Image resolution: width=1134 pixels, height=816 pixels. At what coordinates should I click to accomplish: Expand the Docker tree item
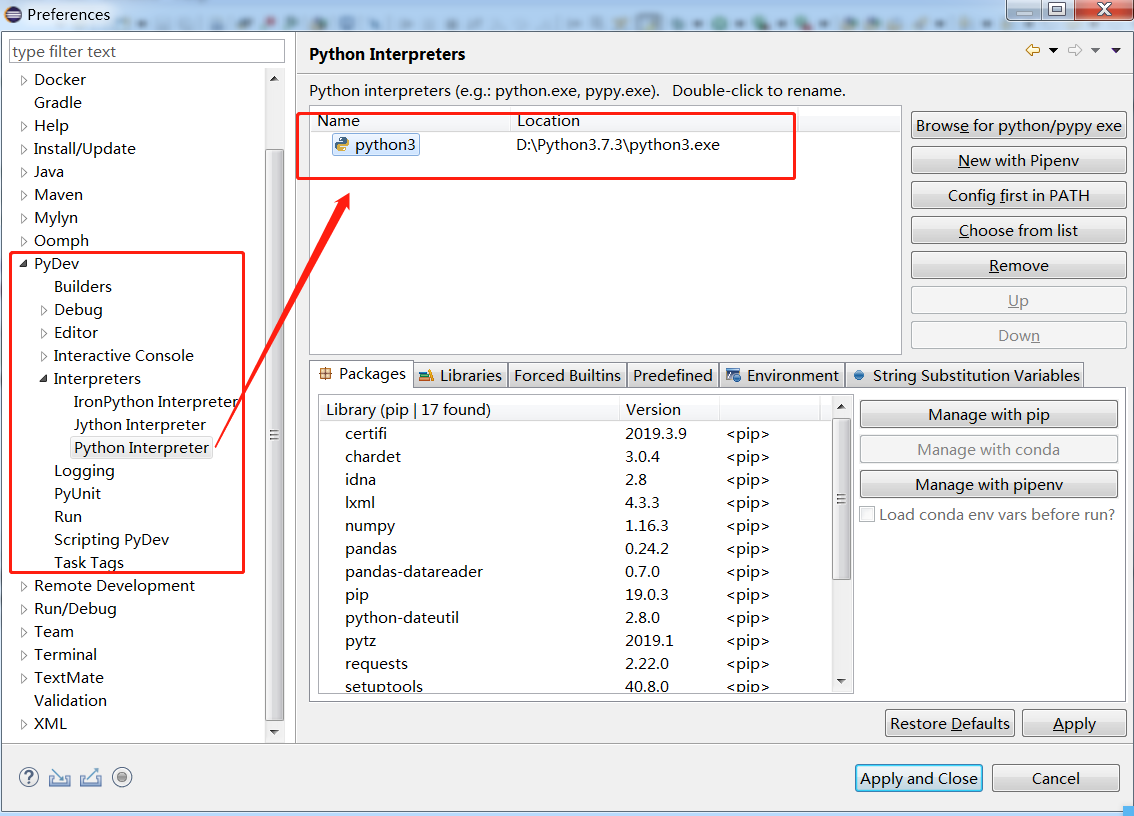click(22, 79)
